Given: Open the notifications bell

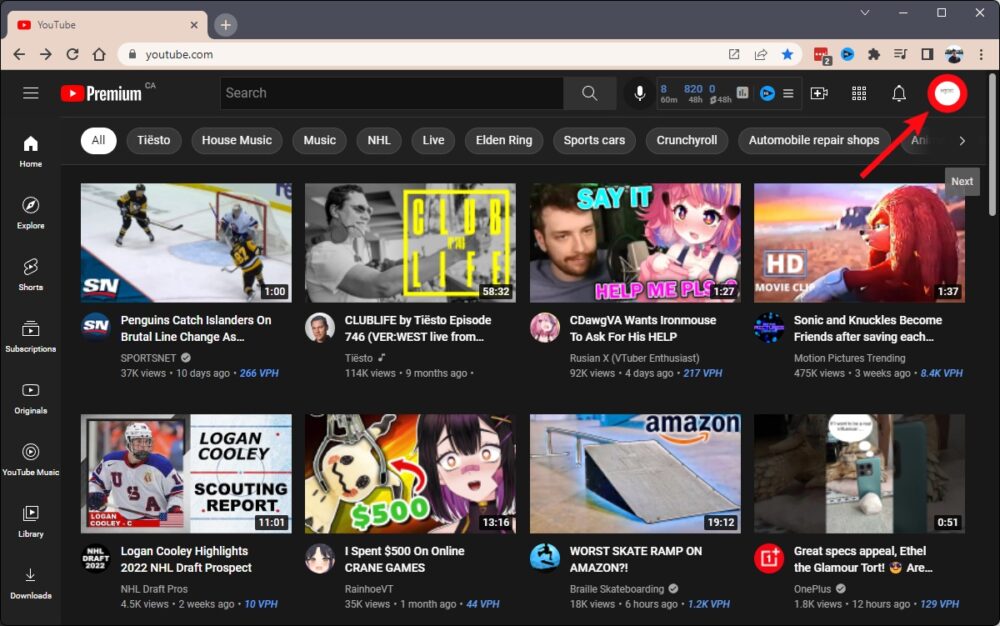Looking at the screenshot, I should (x=899, y=93).
